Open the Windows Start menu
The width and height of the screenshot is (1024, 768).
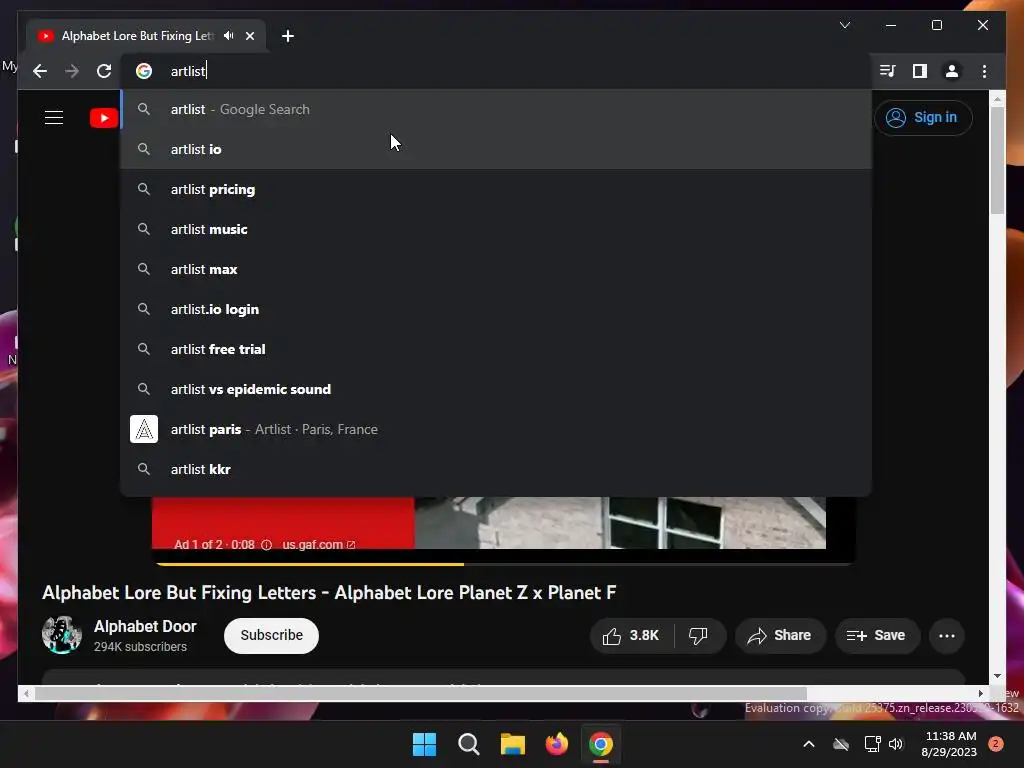[424, 744]
